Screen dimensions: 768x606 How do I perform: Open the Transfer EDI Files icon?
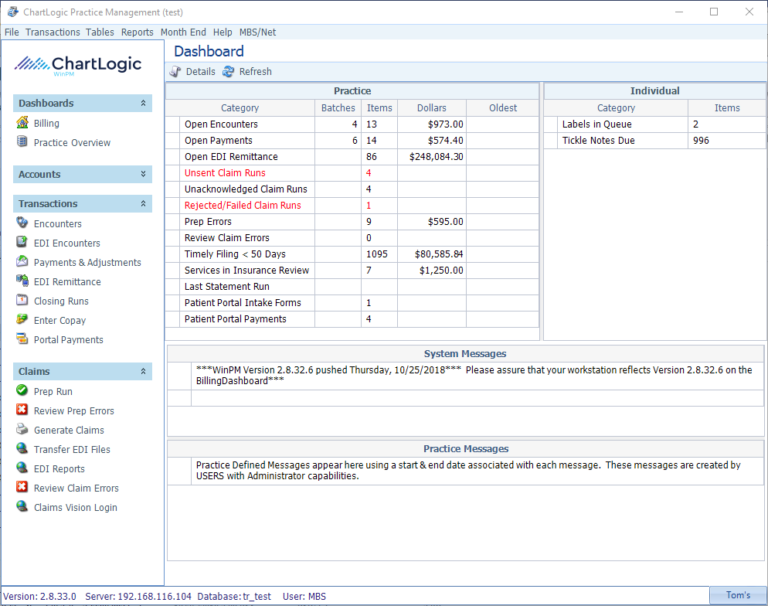(22, 449)
